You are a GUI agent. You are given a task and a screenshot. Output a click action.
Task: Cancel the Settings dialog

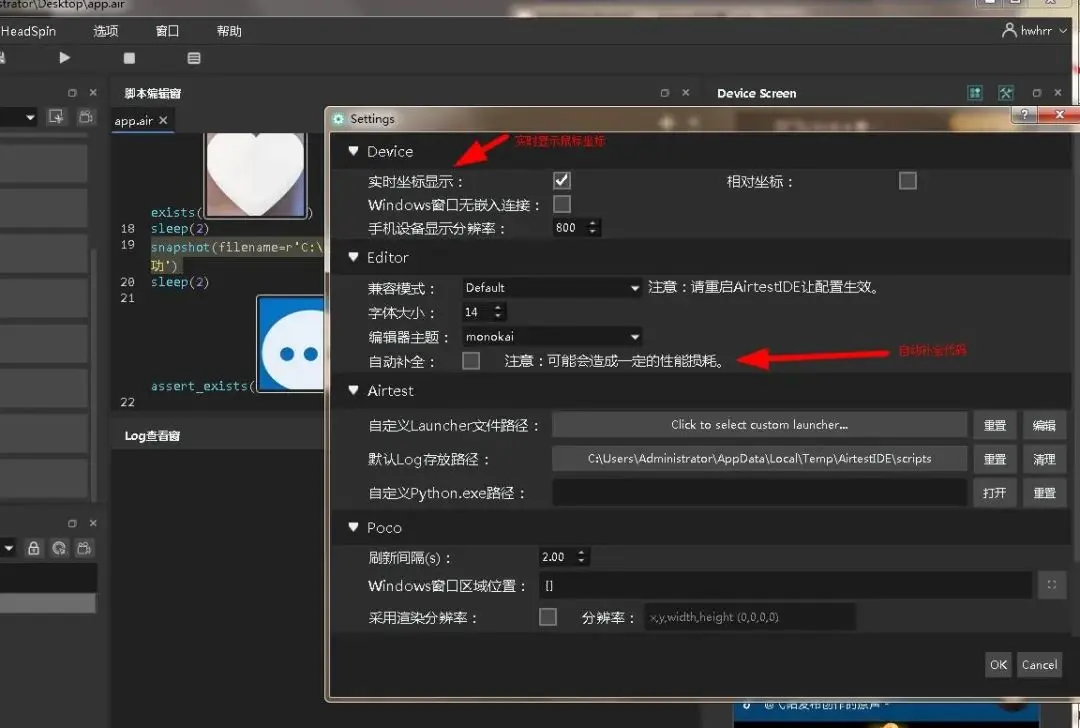pos(1039,665)
